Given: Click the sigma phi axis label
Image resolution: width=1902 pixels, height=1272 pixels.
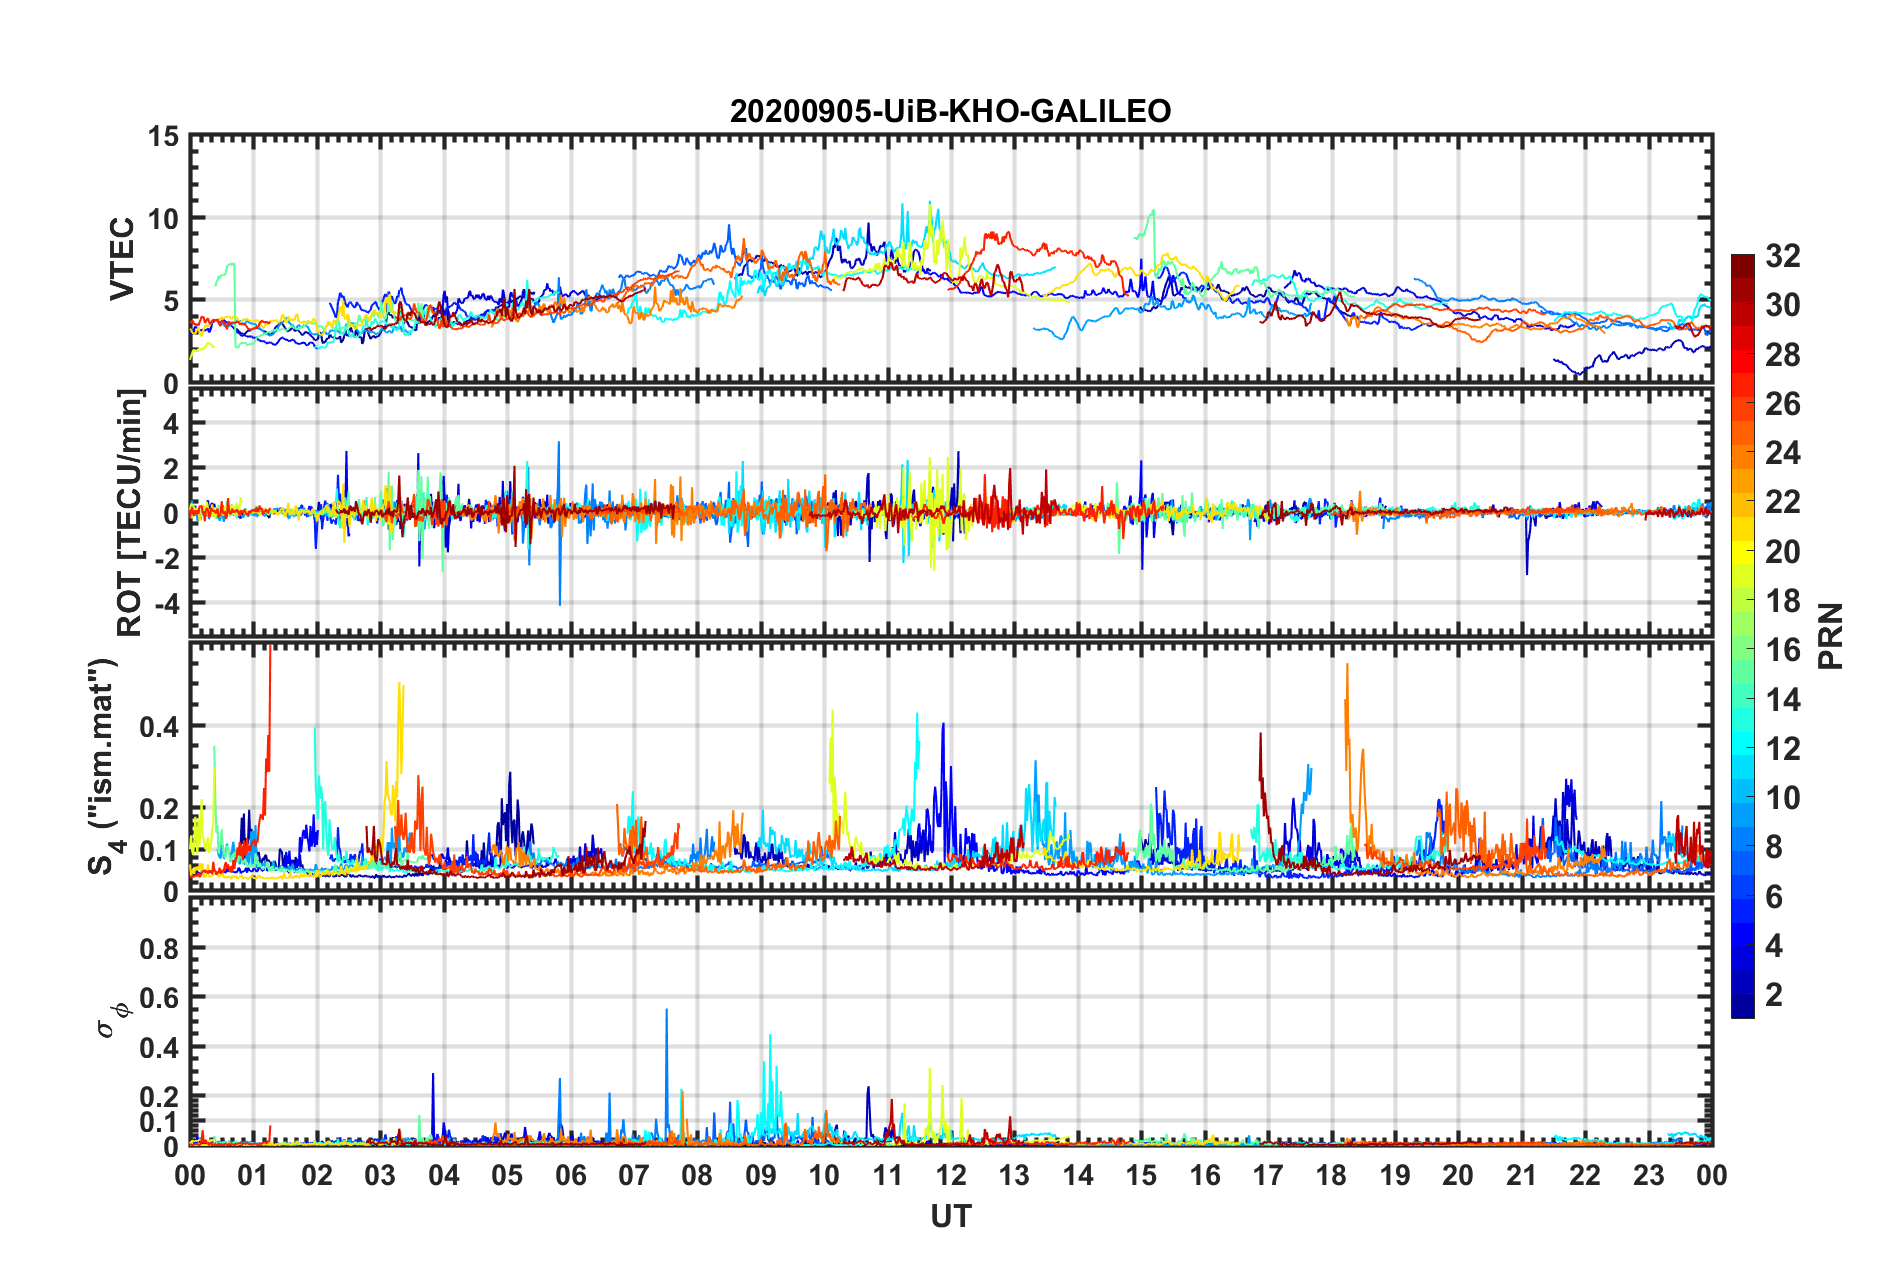Looking at the screenshot, I should click(113, 1019).
